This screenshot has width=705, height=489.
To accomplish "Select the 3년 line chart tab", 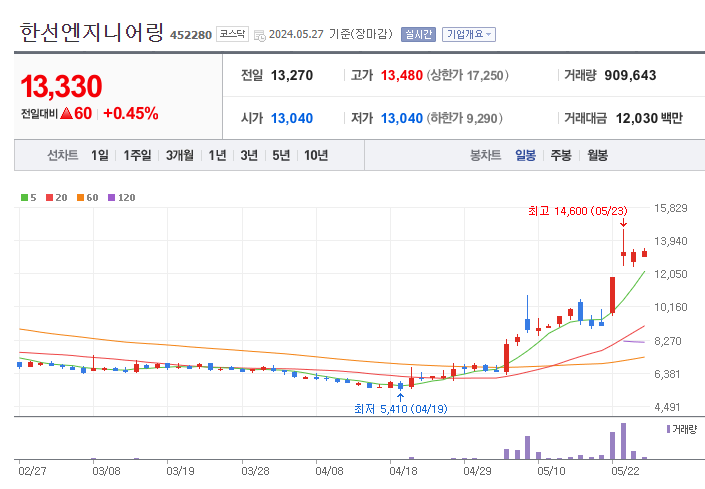I will click(x=249, y=155).
